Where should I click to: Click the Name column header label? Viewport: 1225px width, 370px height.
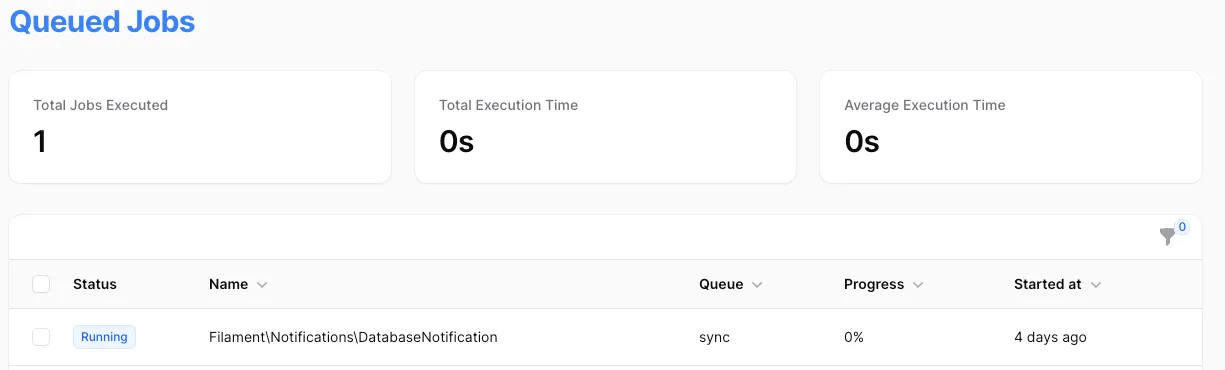coord(228,284)
